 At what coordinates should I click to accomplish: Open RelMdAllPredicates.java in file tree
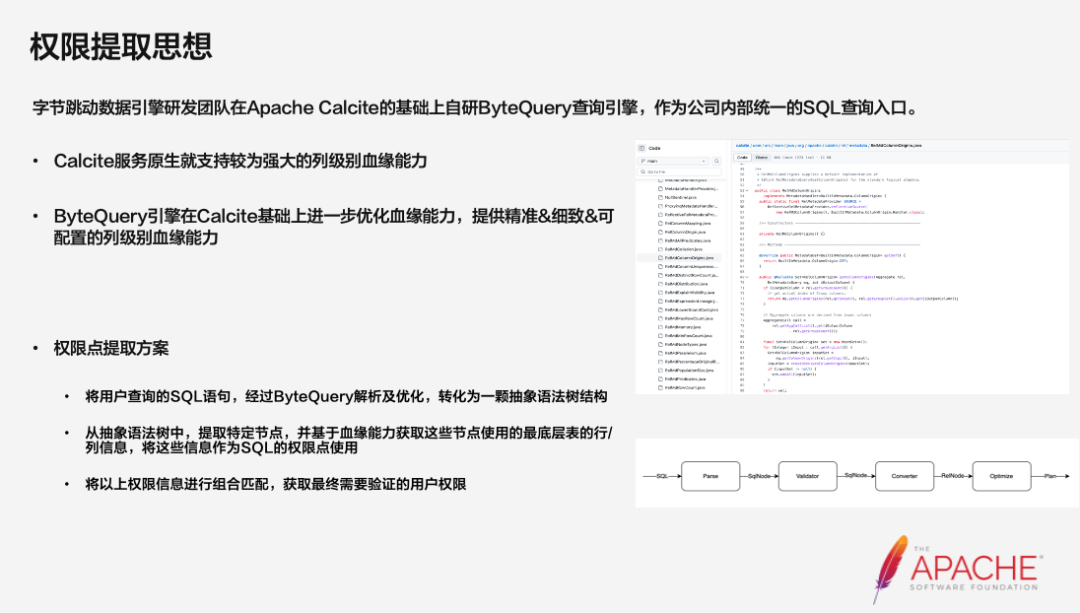[687, 240]
